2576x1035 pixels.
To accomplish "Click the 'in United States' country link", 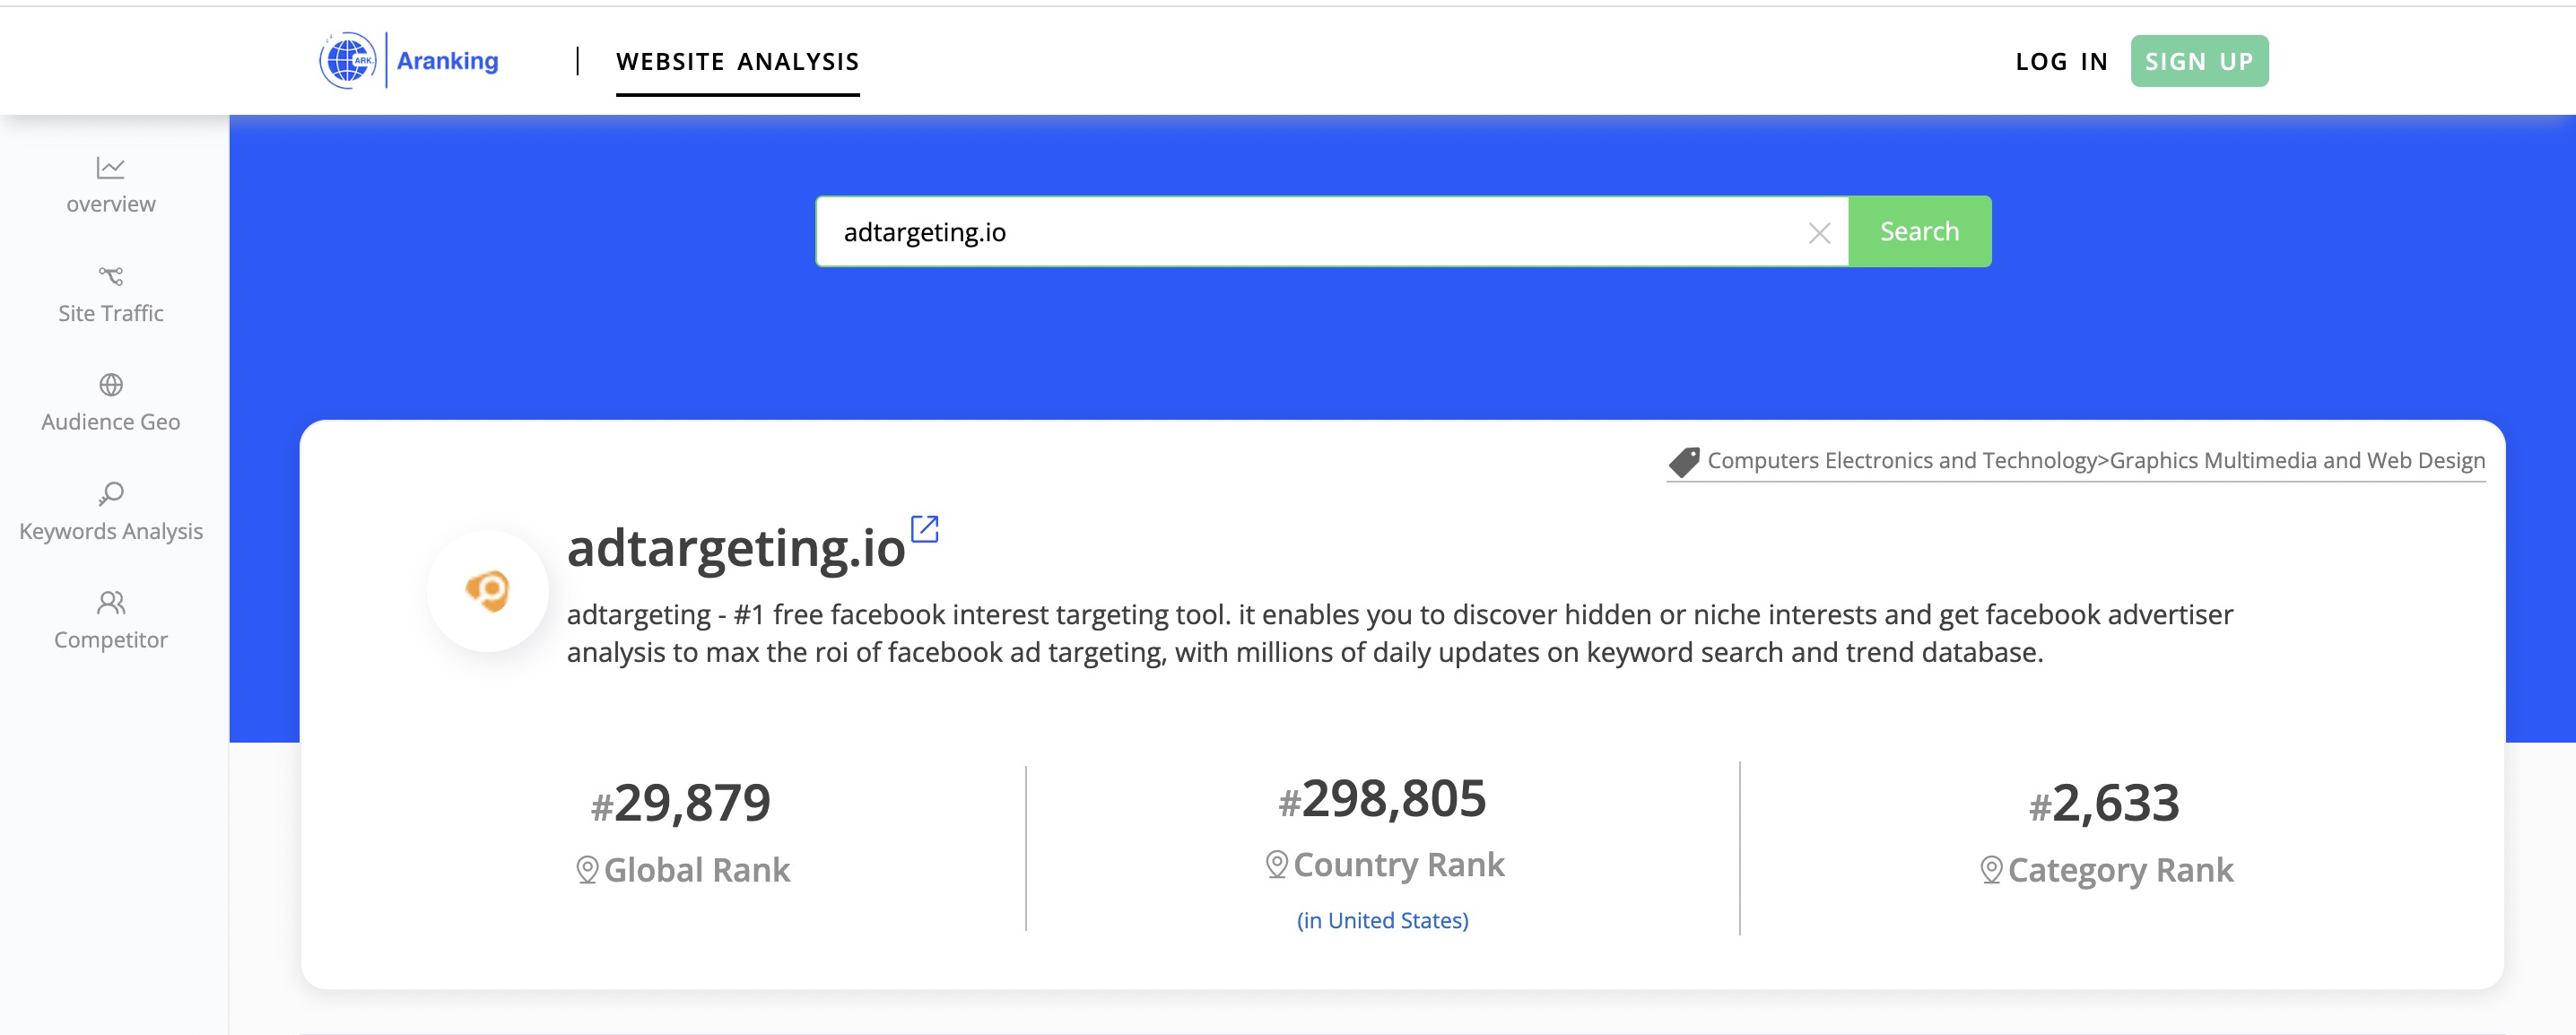I will [1382, 920].
